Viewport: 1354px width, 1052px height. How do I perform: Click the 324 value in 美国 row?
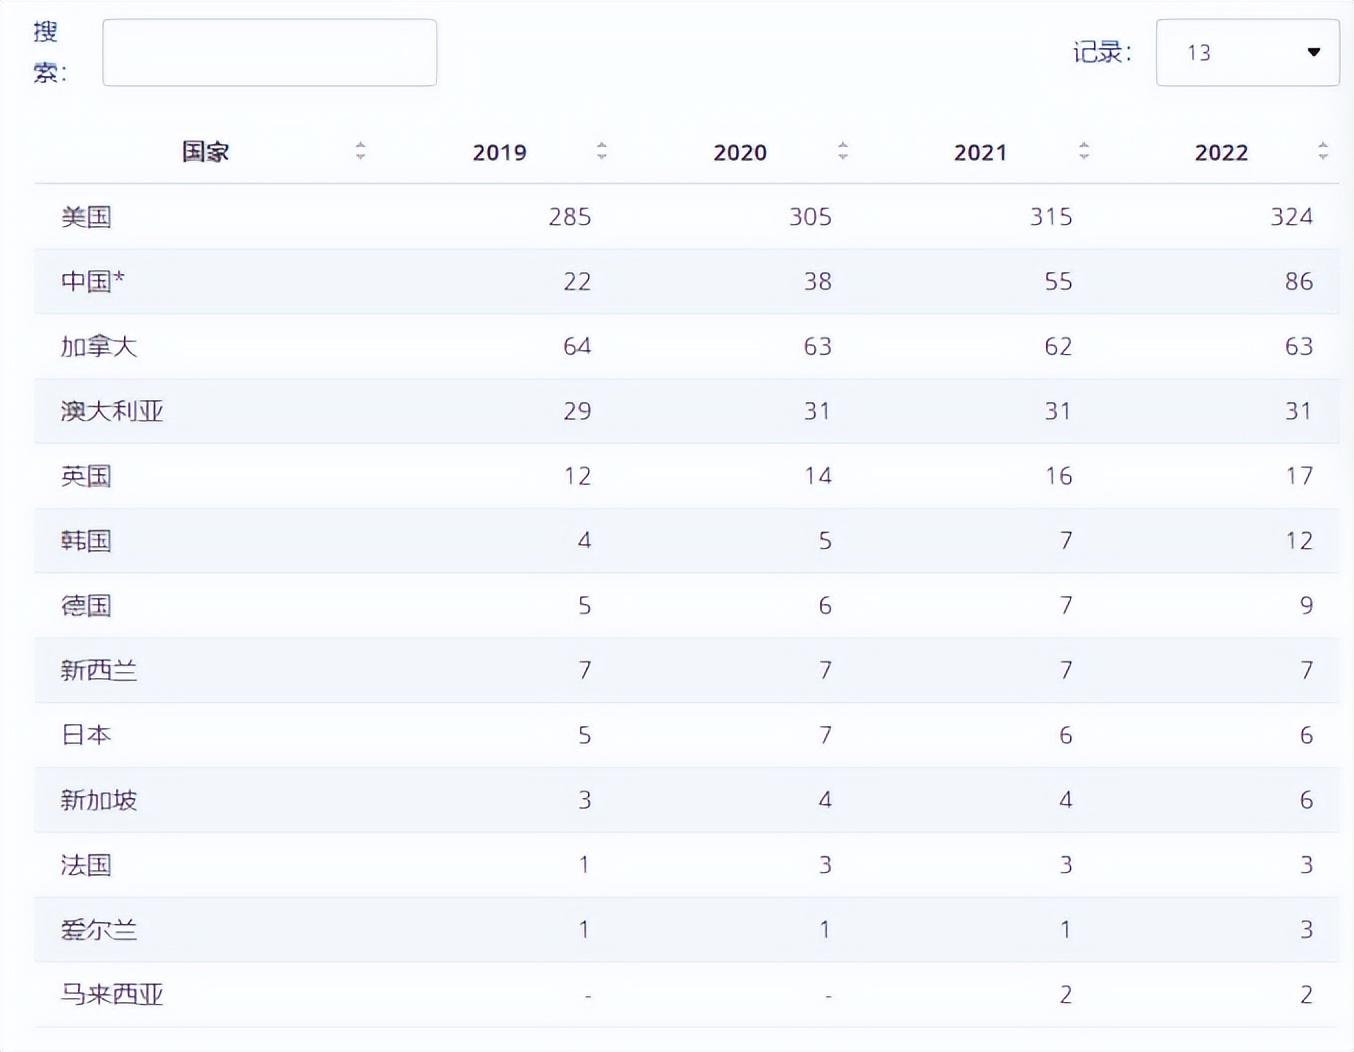pos(1291,217)
